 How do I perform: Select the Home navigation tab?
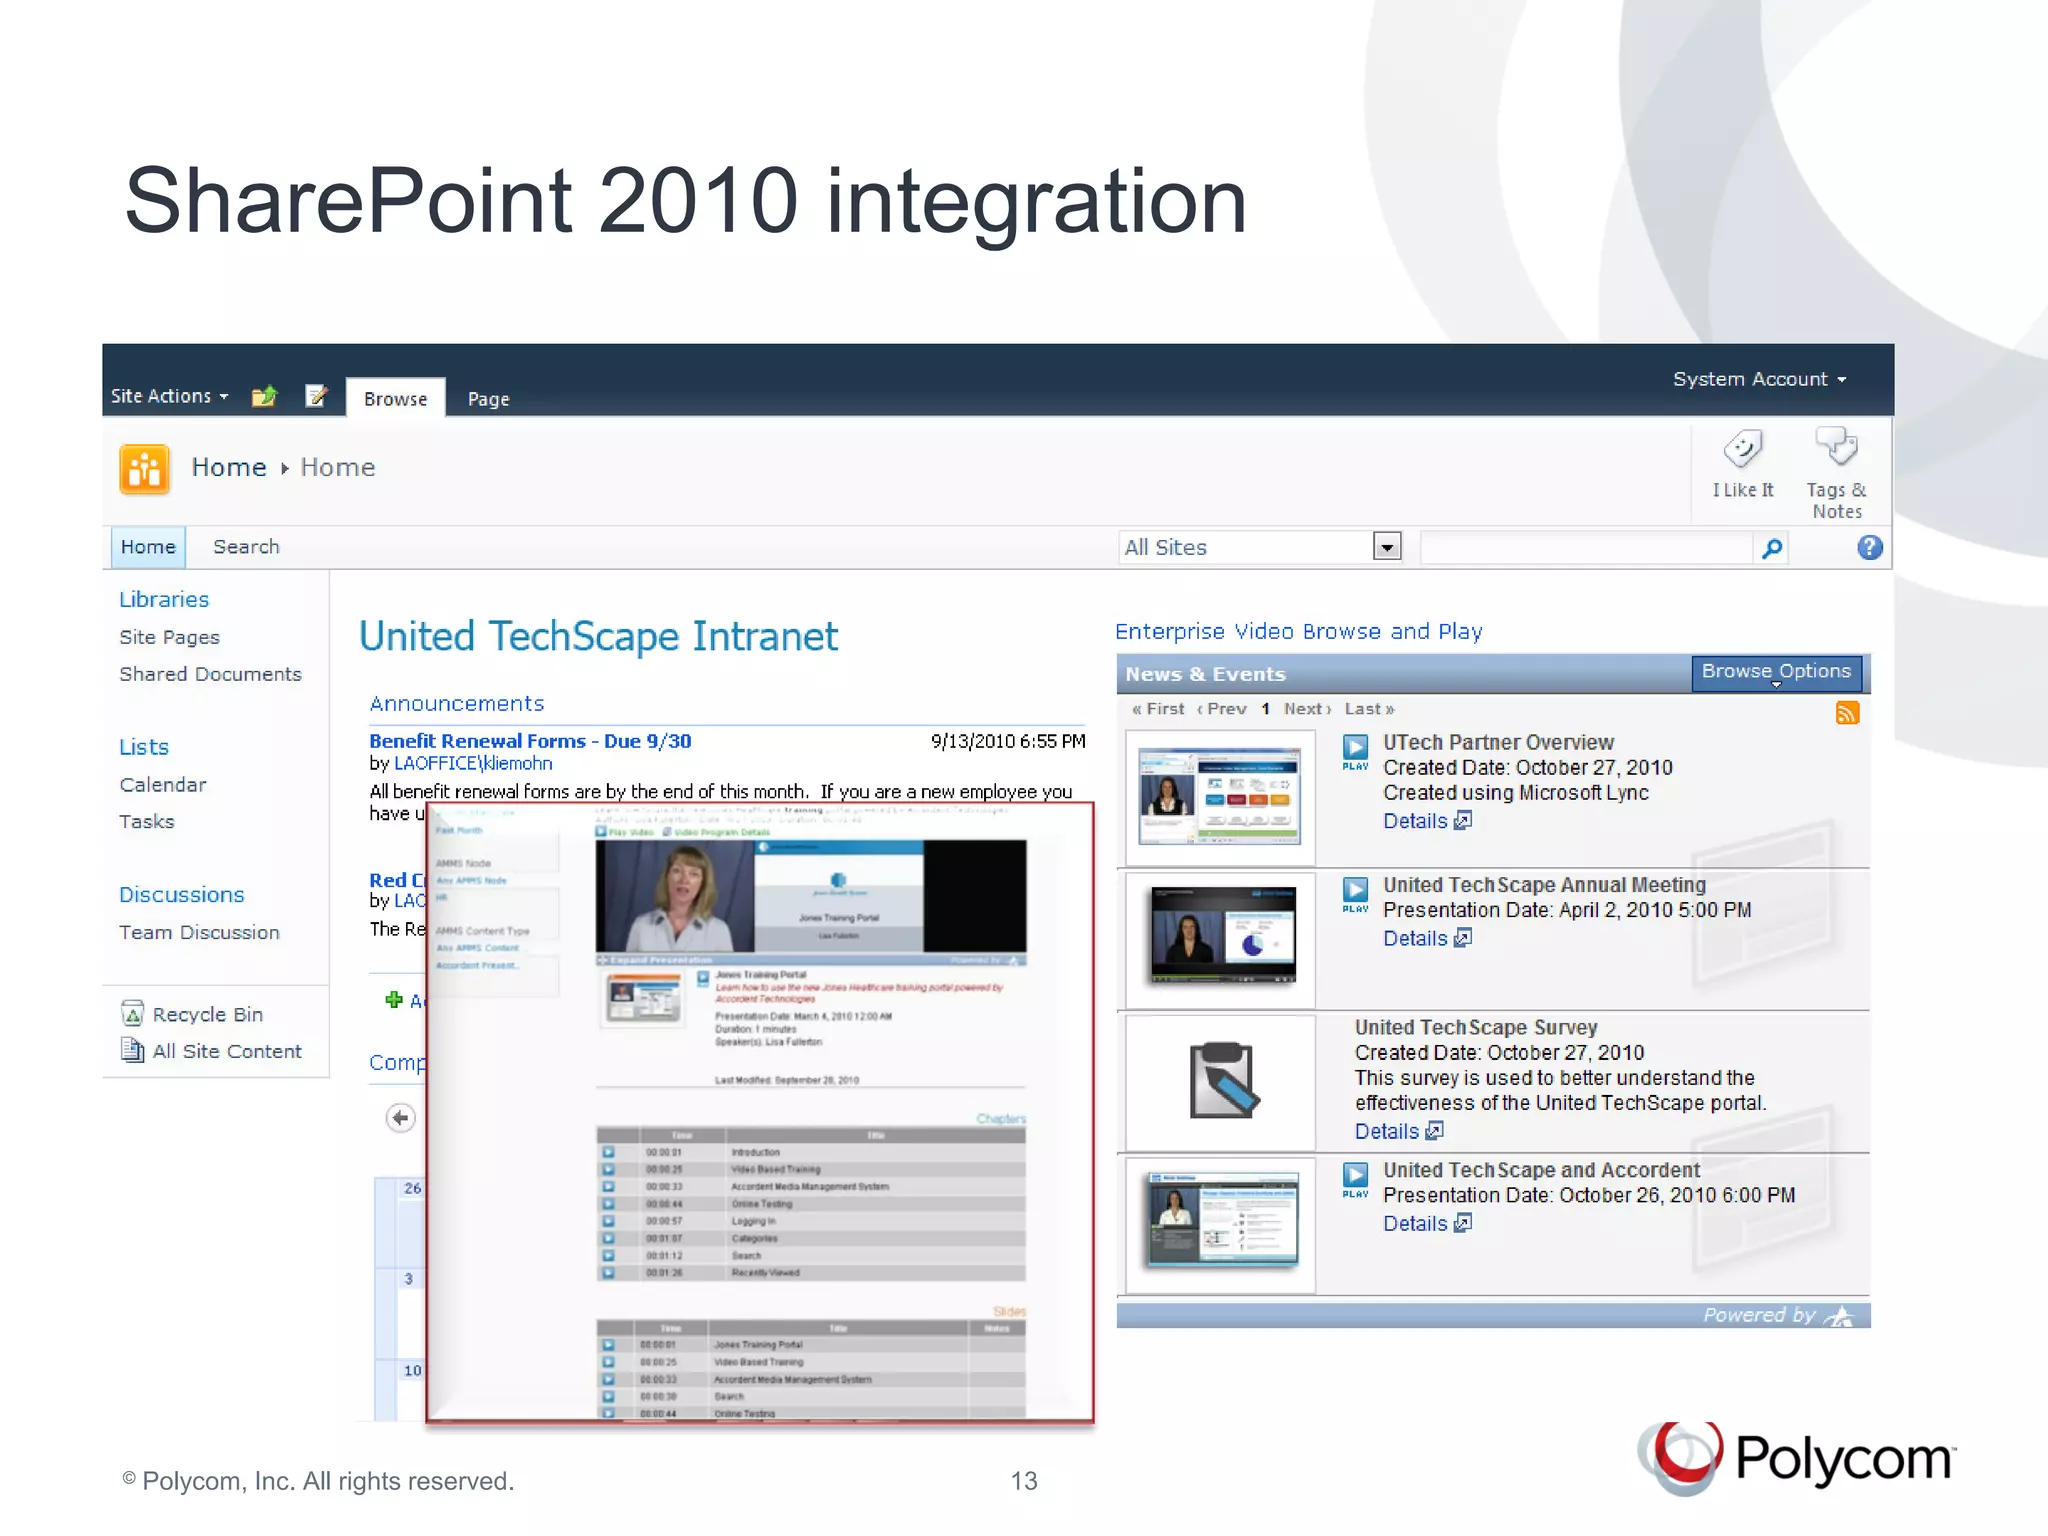click(x=148, y=547)
